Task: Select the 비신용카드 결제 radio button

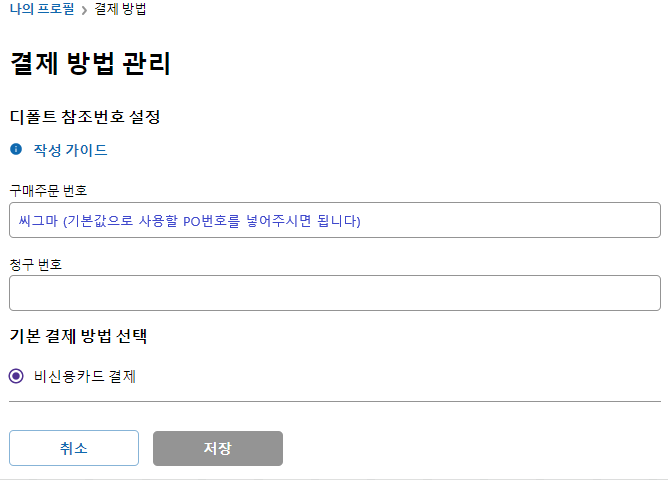Action: [x=16, y=376]
